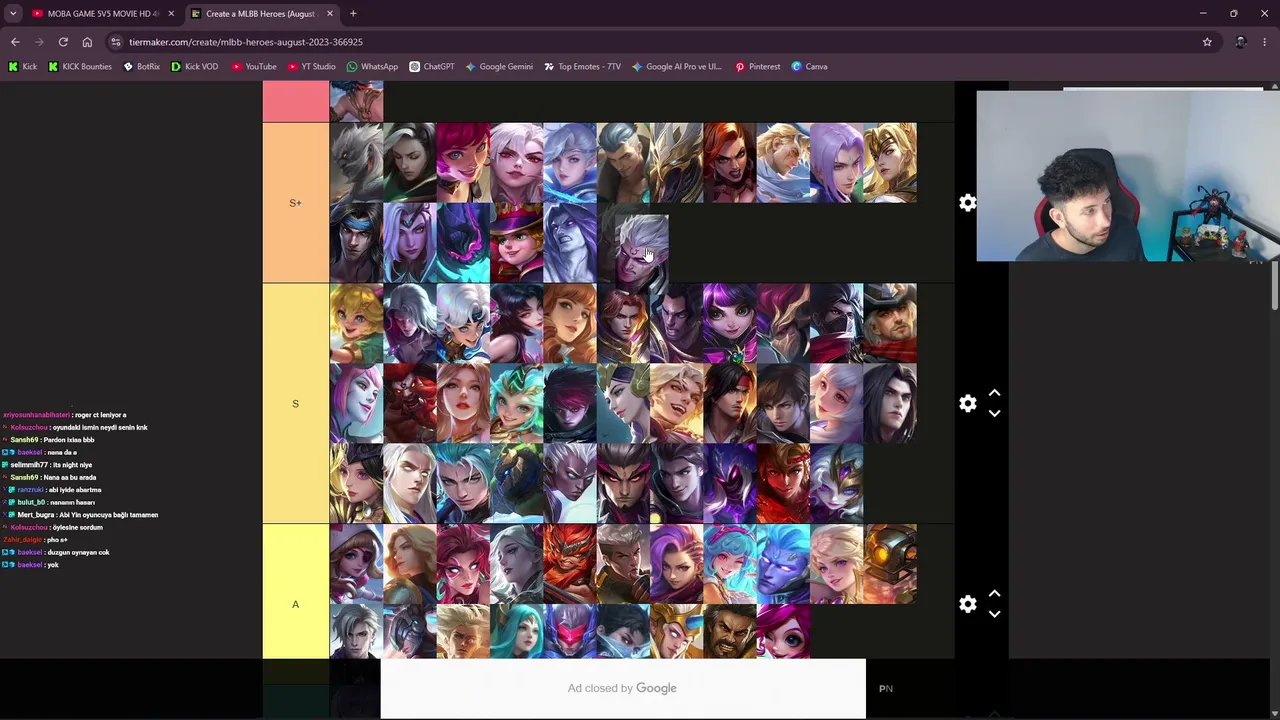Click the orange S+ tier label
1280x720 pixels.
(x=295, y=203)
